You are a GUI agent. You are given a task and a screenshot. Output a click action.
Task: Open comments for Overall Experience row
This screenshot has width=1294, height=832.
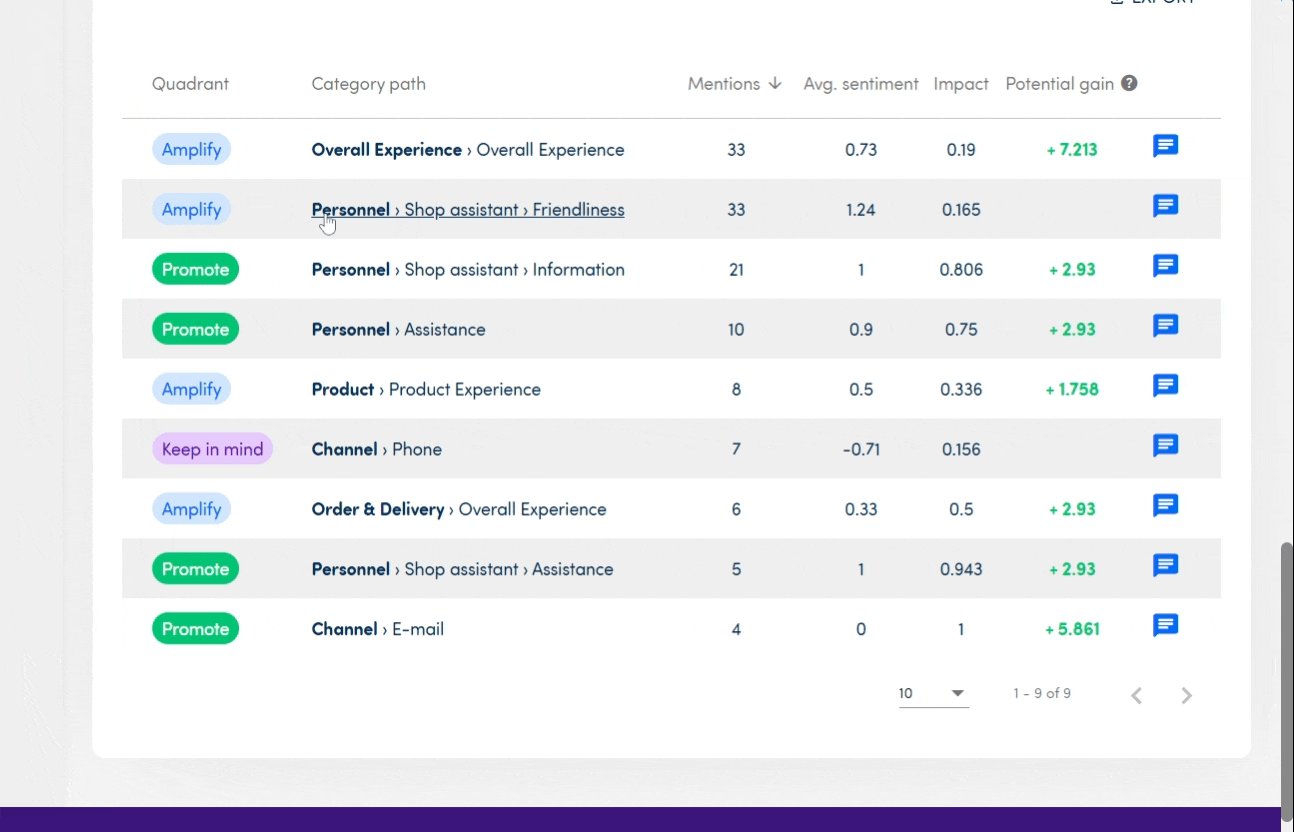point(1165,147)
